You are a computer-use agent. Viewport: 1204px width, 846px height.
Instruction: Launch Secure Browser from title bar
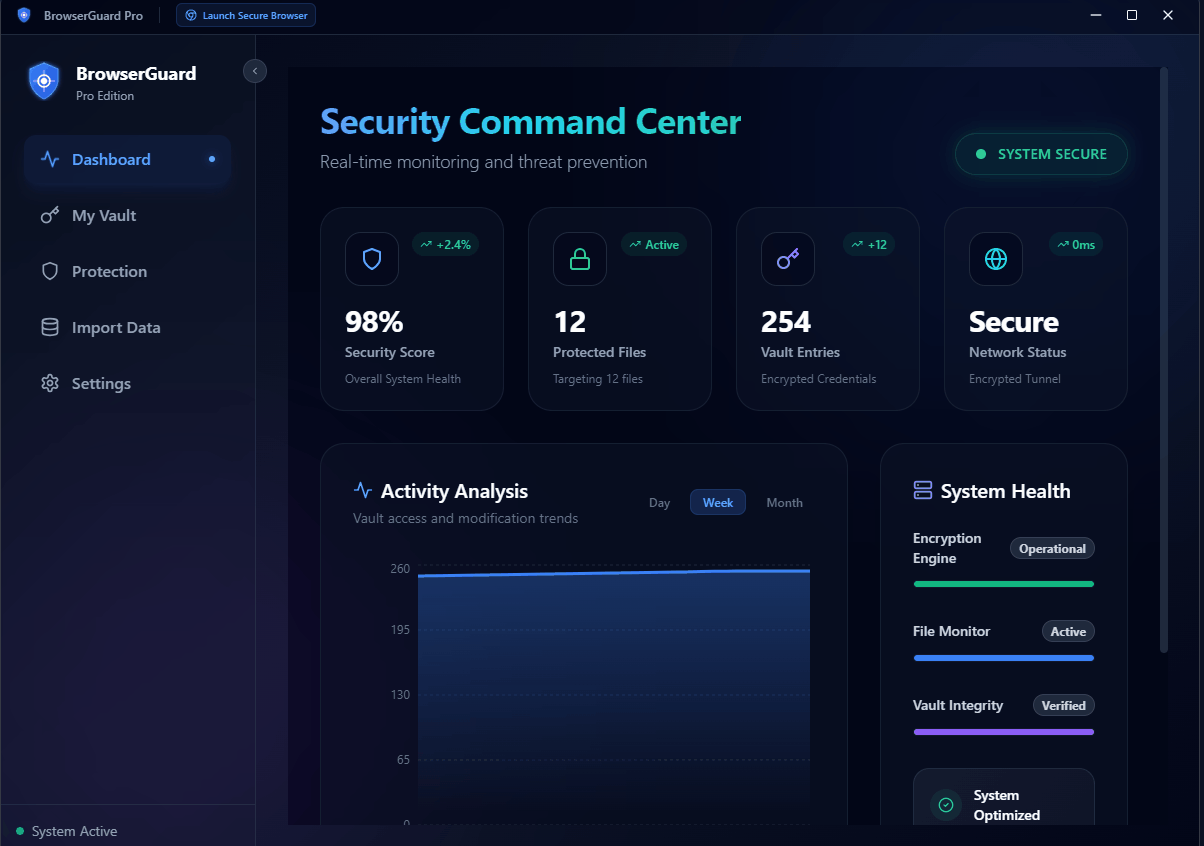coord(246,16)
